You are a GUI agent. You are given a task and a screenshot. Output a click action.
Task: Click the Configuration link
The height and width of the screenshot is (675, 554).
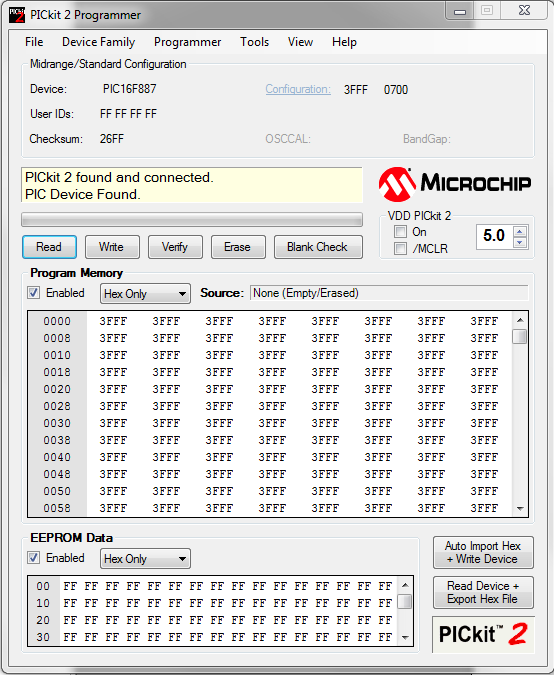coord(298,89)
